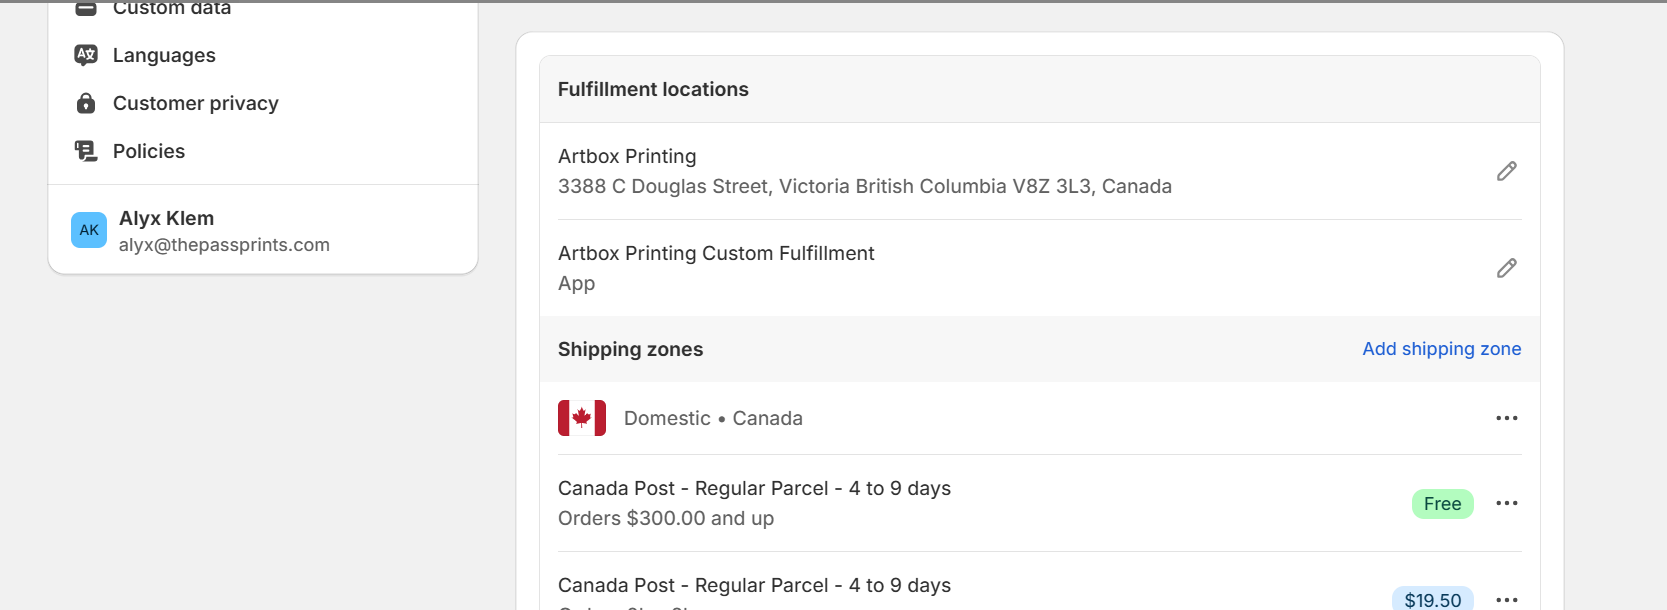The width and height of the screenshot is (1667, 610).
Task: Click the alyx@thepassprints.com email address
Action: 224,245
